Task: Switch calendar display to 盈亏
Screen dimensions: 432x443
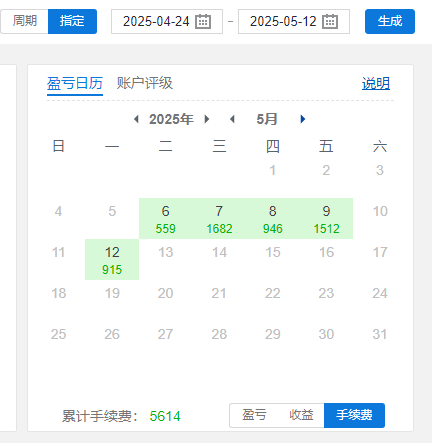Action: (254, 415)
